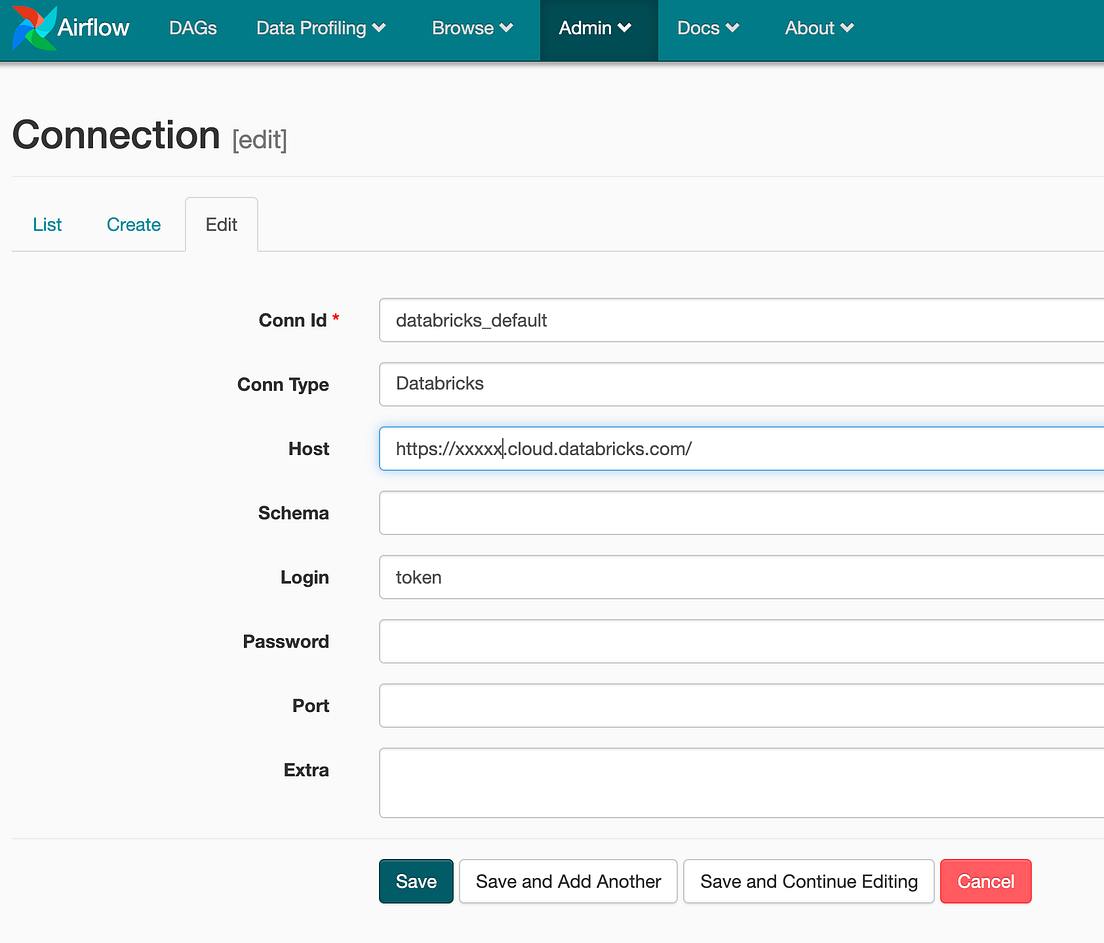This screenshot has height=943, width=1104.
Task: Click the Save button
Action: [x=416, y=881]
